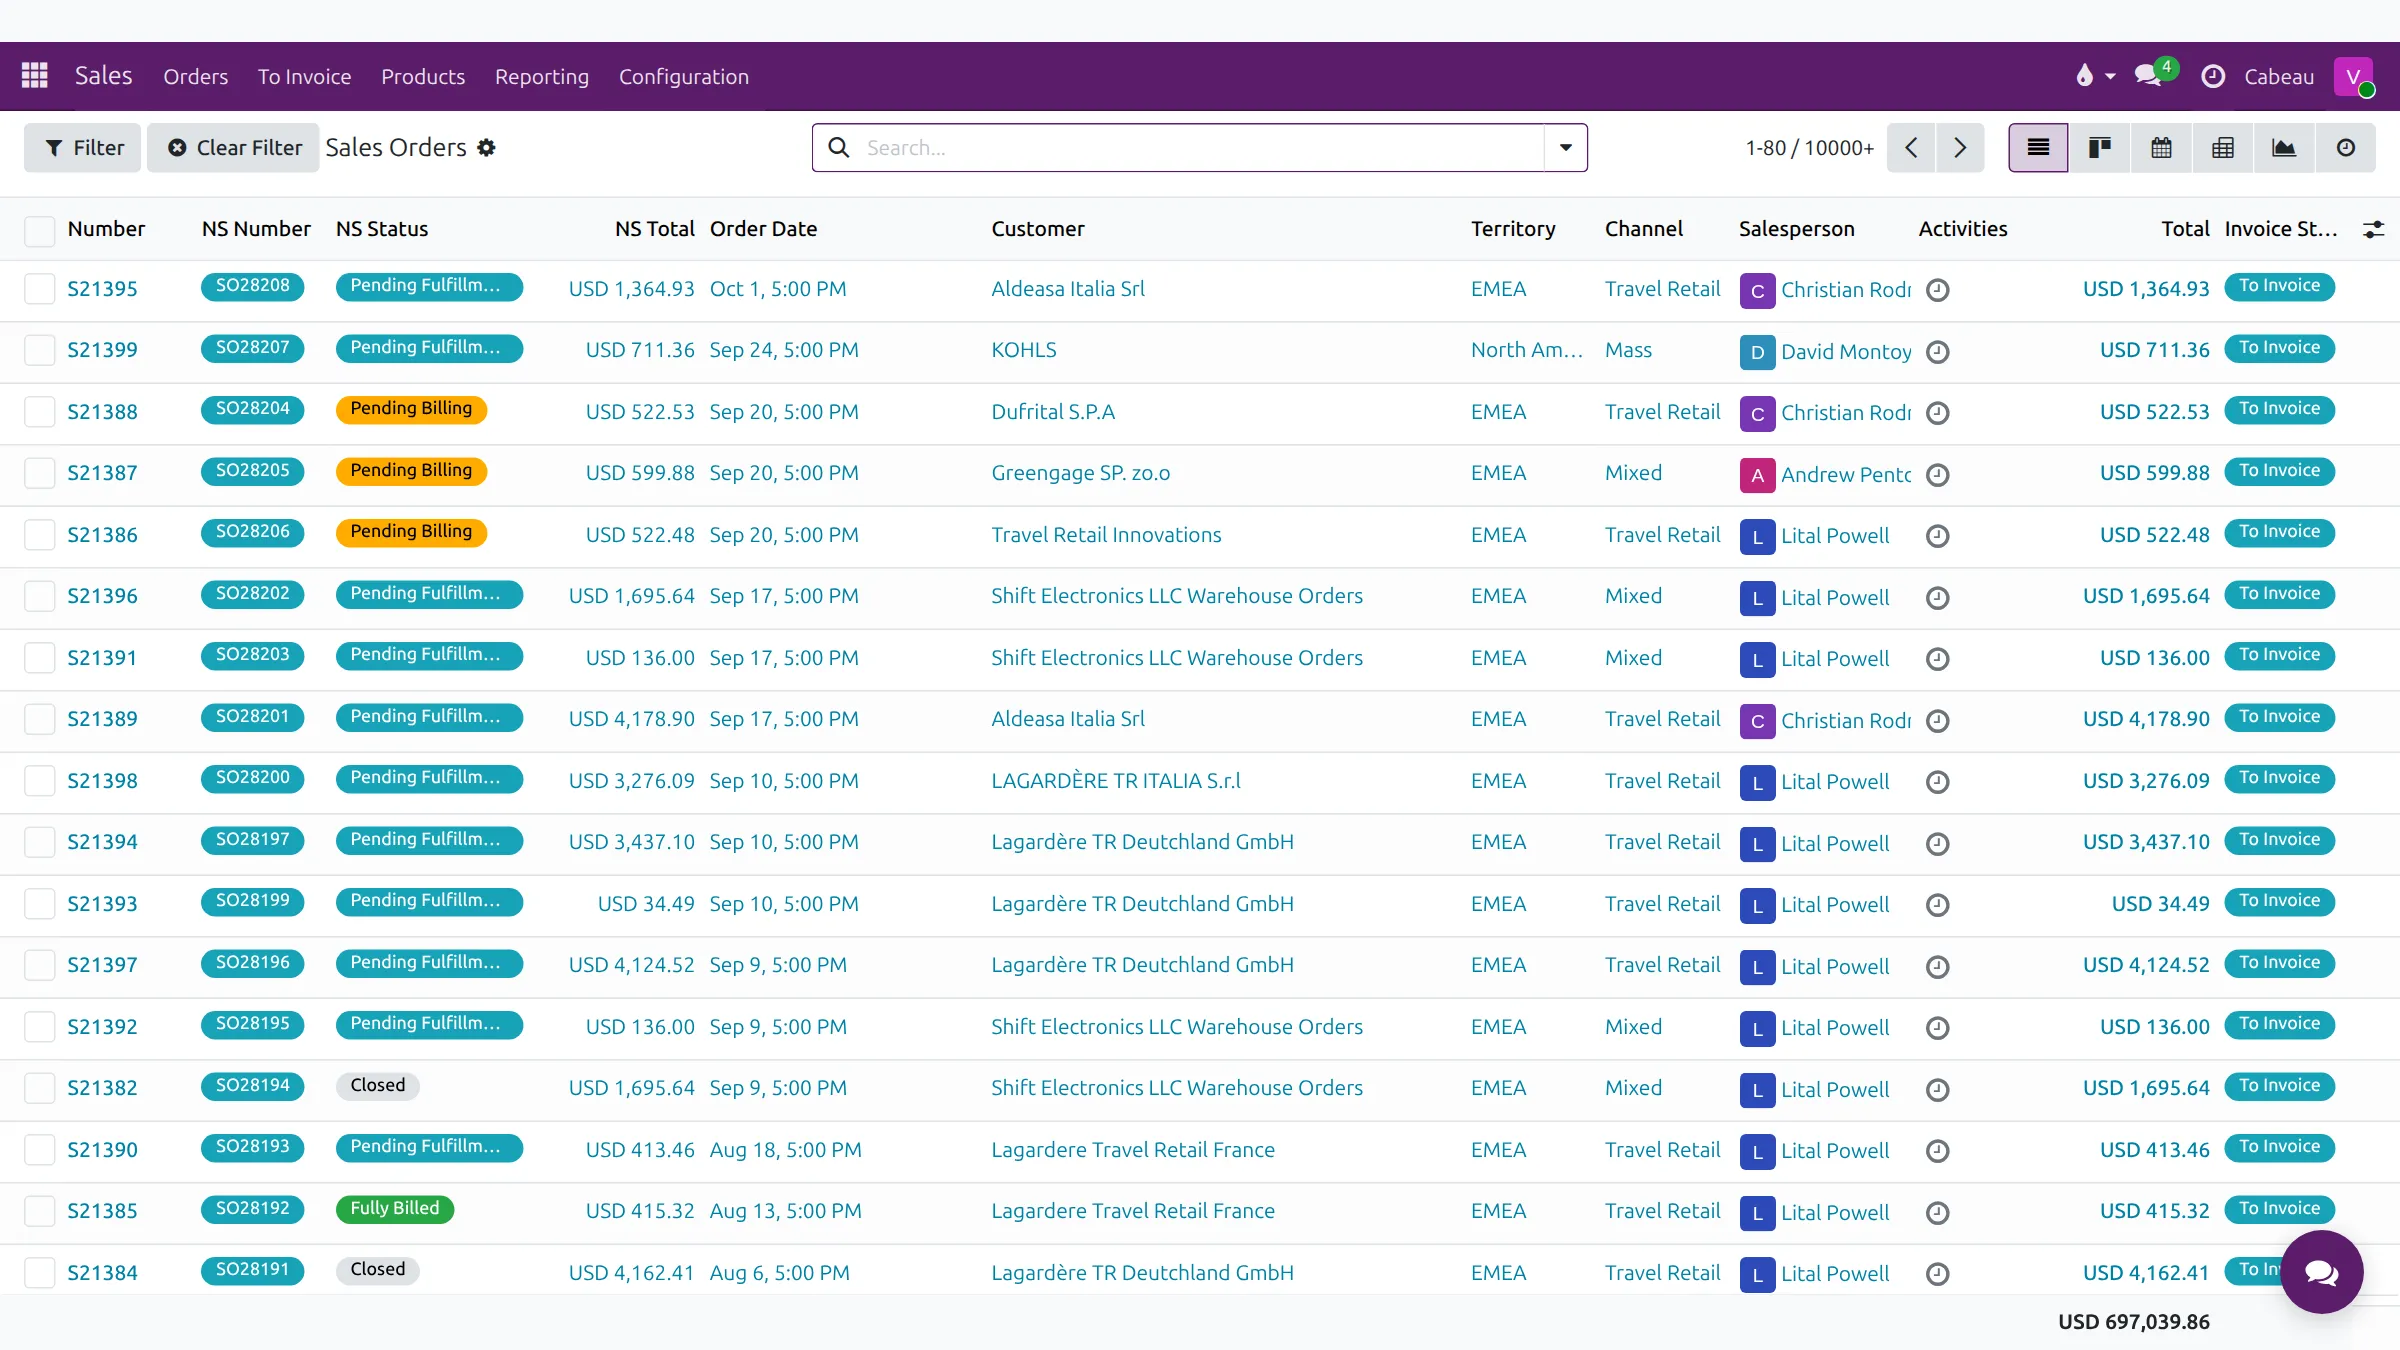Select checkbox for order S21388
The image size is (2400, 1350).
40,412
